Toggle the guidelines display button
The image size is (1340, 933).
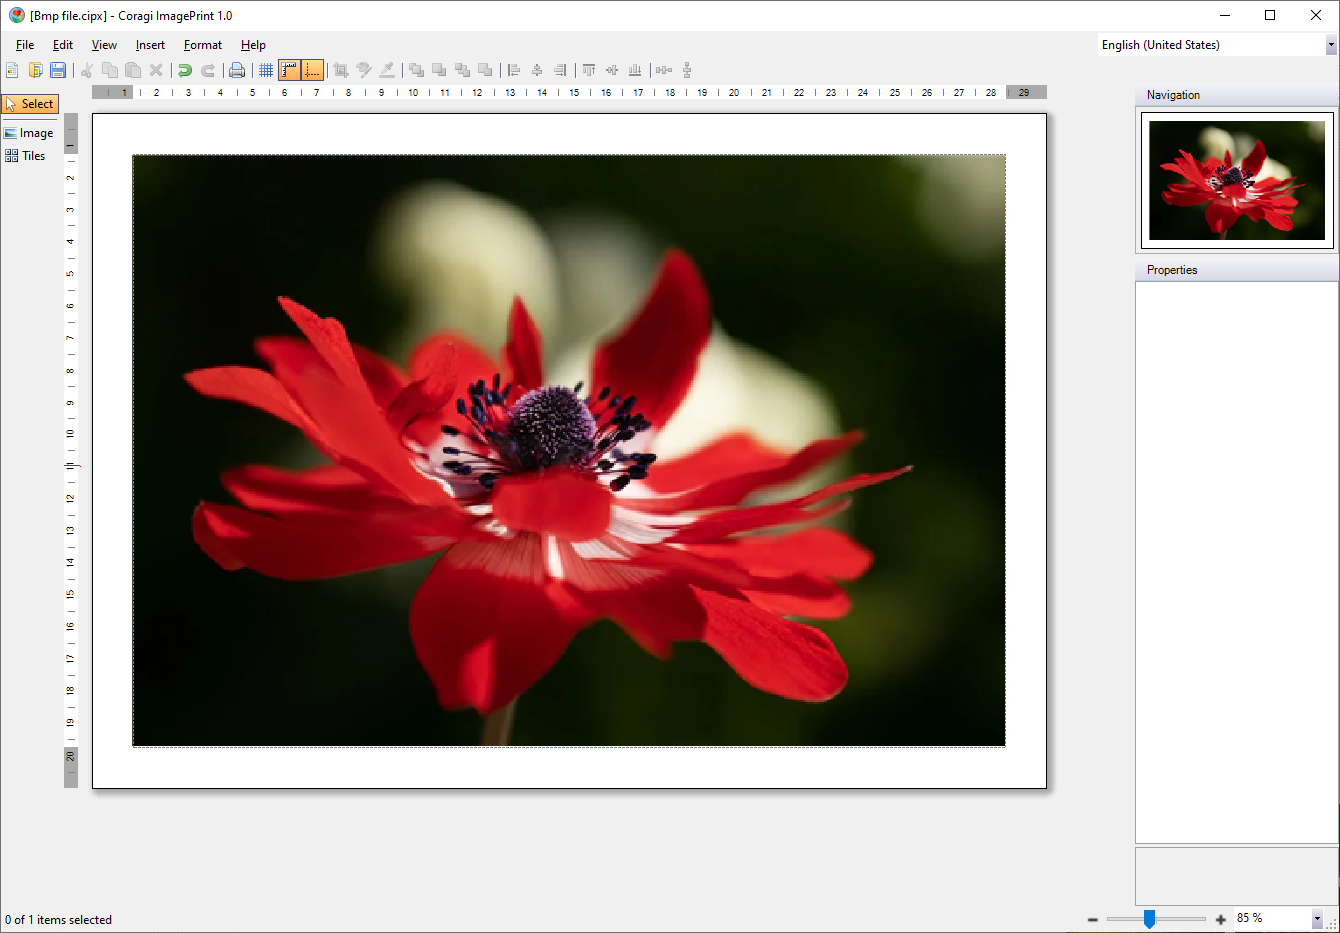[x=312, y=70]
